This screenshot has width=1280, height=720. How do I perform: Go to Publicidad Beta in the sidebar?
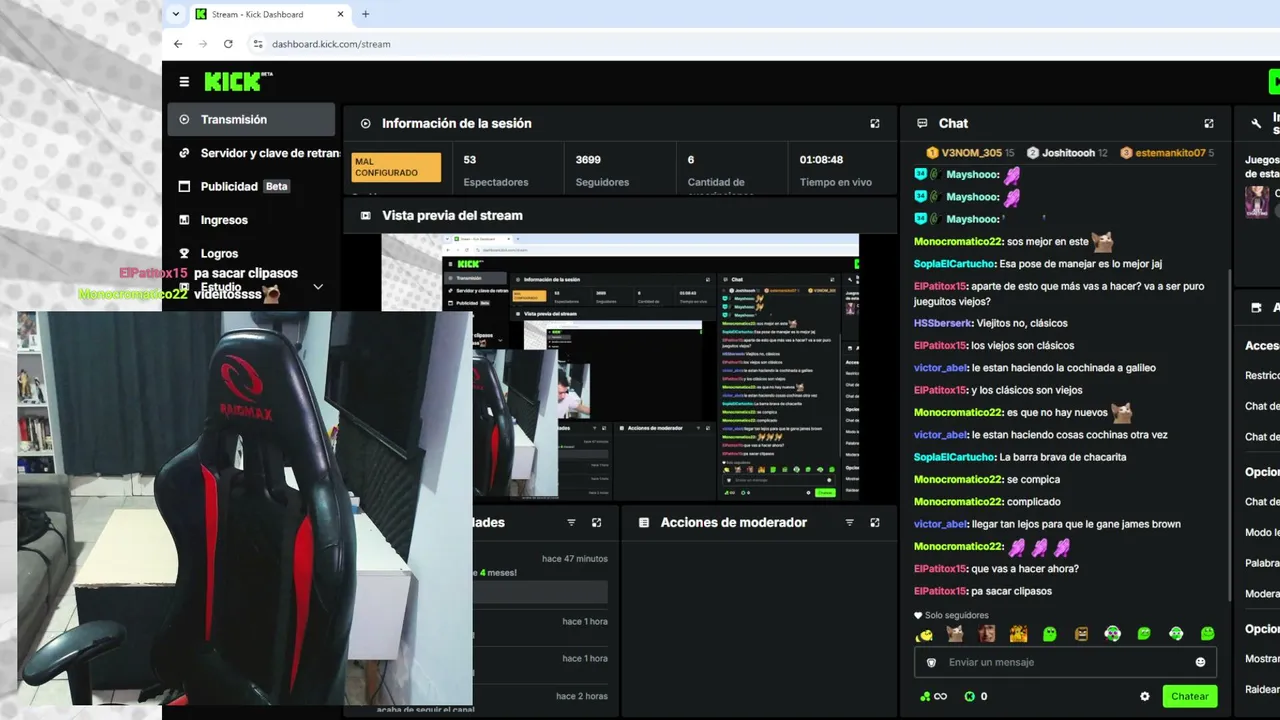pos(251,186)
